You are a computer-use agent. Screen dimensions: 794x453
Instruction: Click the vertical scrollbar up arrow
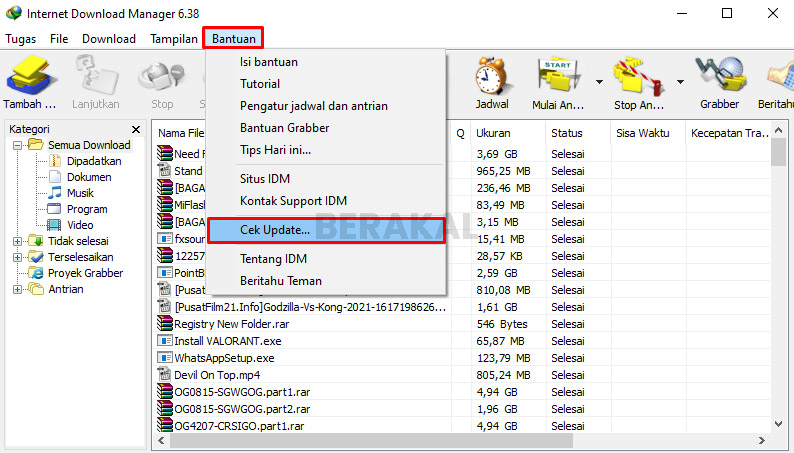pyautogui.click(x=778, y=130)
